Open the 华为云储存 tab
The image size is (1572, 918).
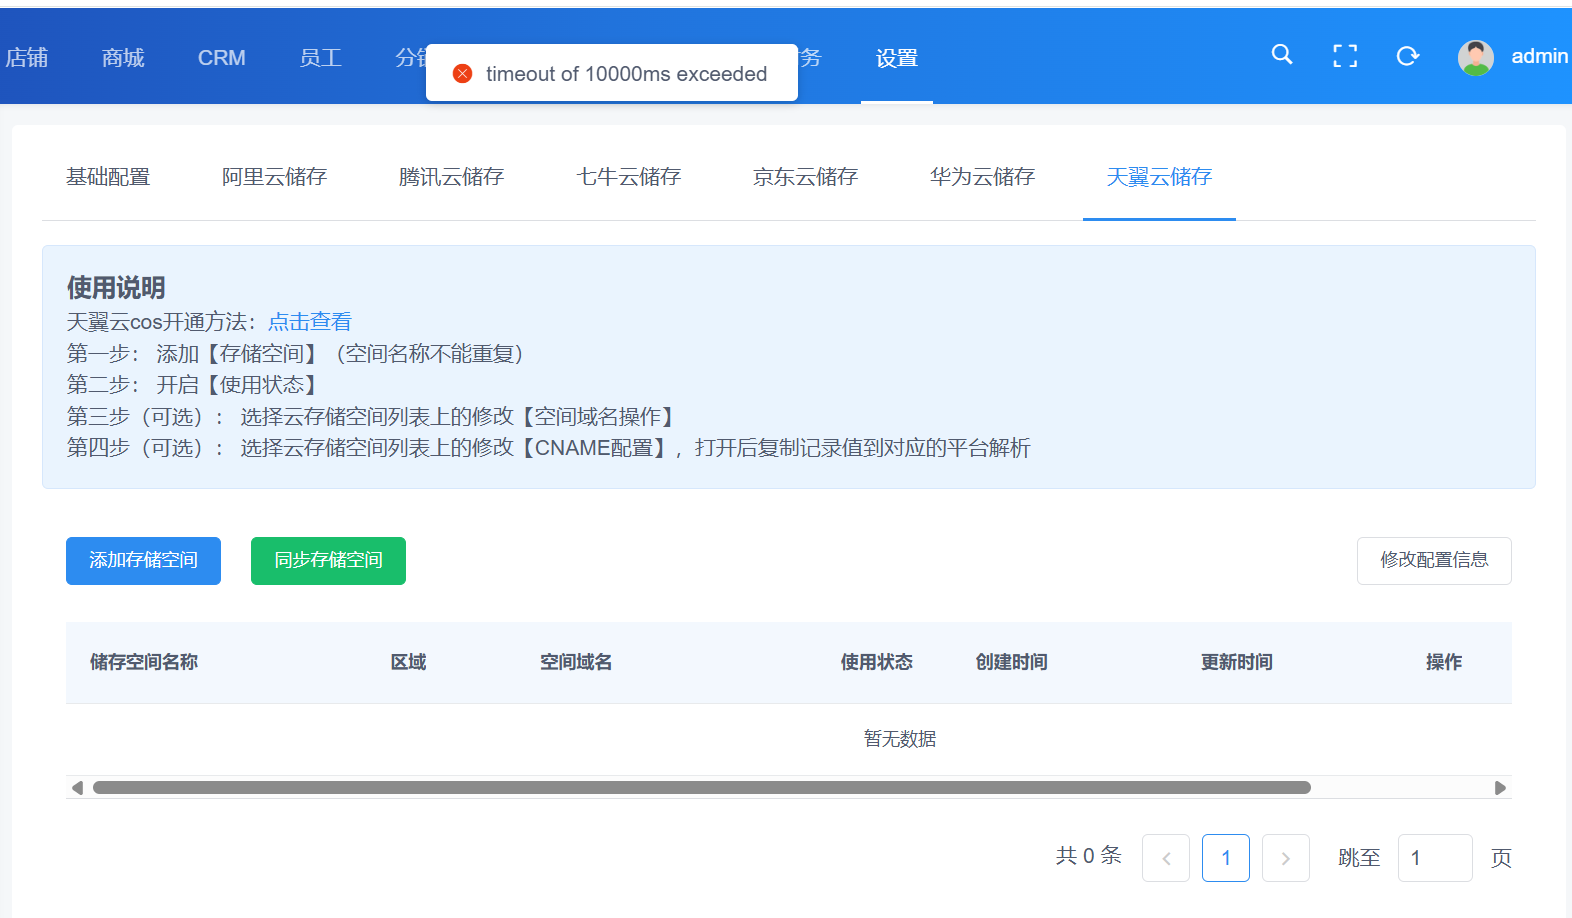(x=982, y=177)
